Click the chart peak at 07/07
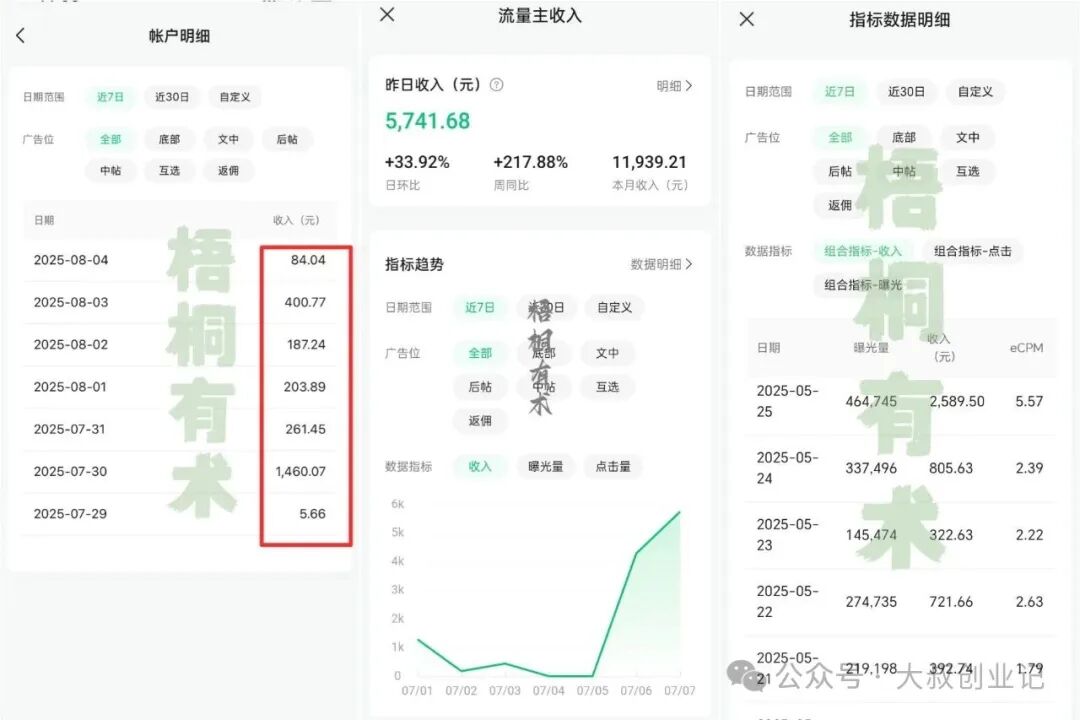 pos(680,512)
